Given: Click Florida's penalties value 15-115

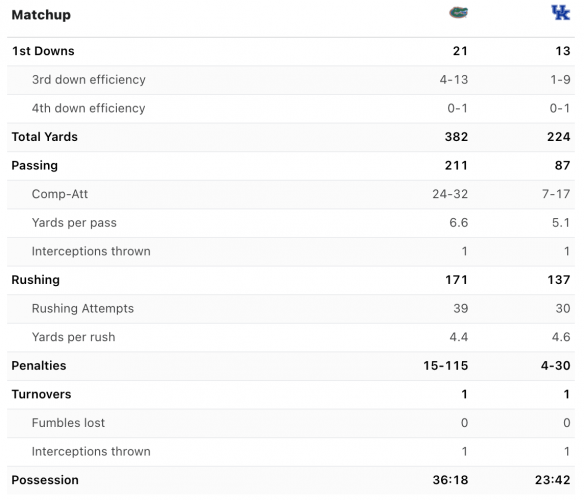Looking at the screenshot, I should click(x=445, y=365).
